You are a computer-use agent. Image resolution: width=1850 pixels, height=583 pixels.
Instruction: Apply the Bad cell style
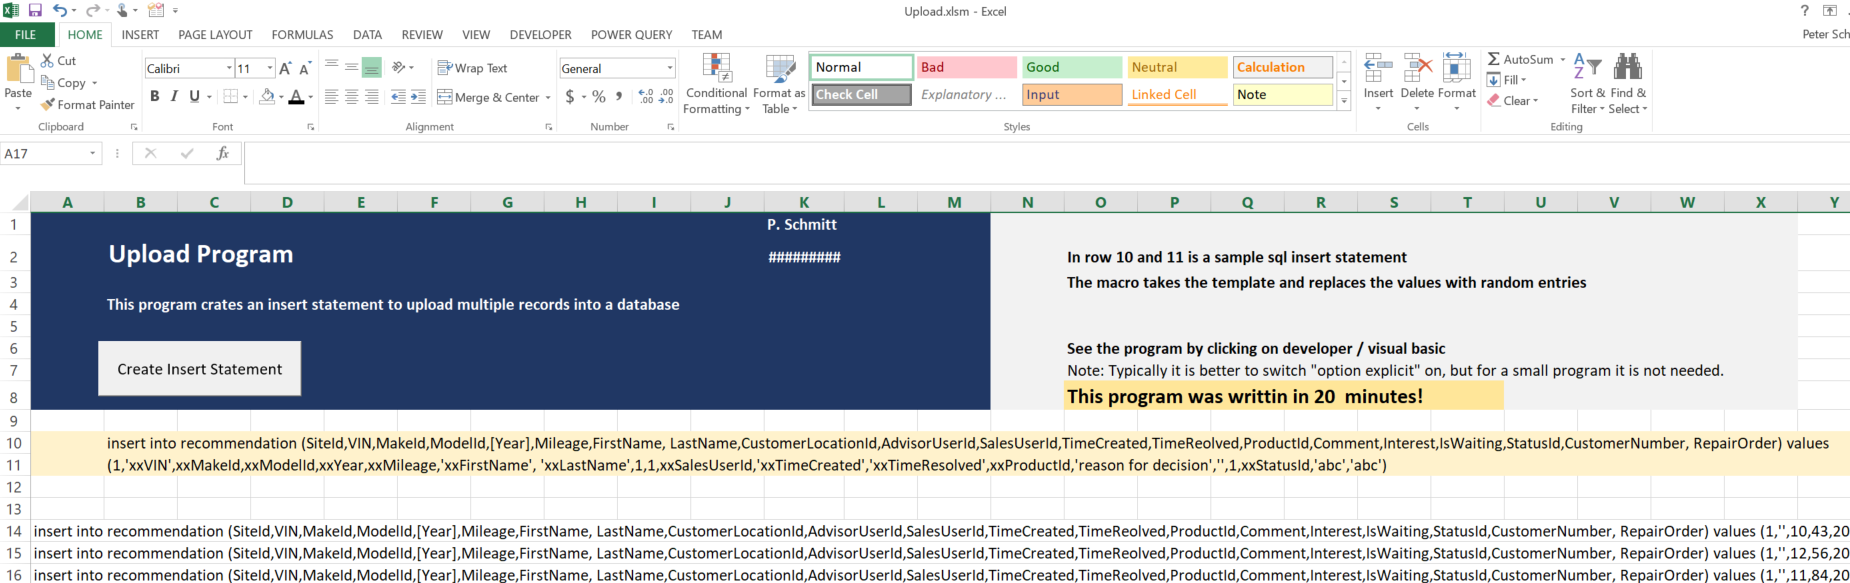click(x=967, y=67)
